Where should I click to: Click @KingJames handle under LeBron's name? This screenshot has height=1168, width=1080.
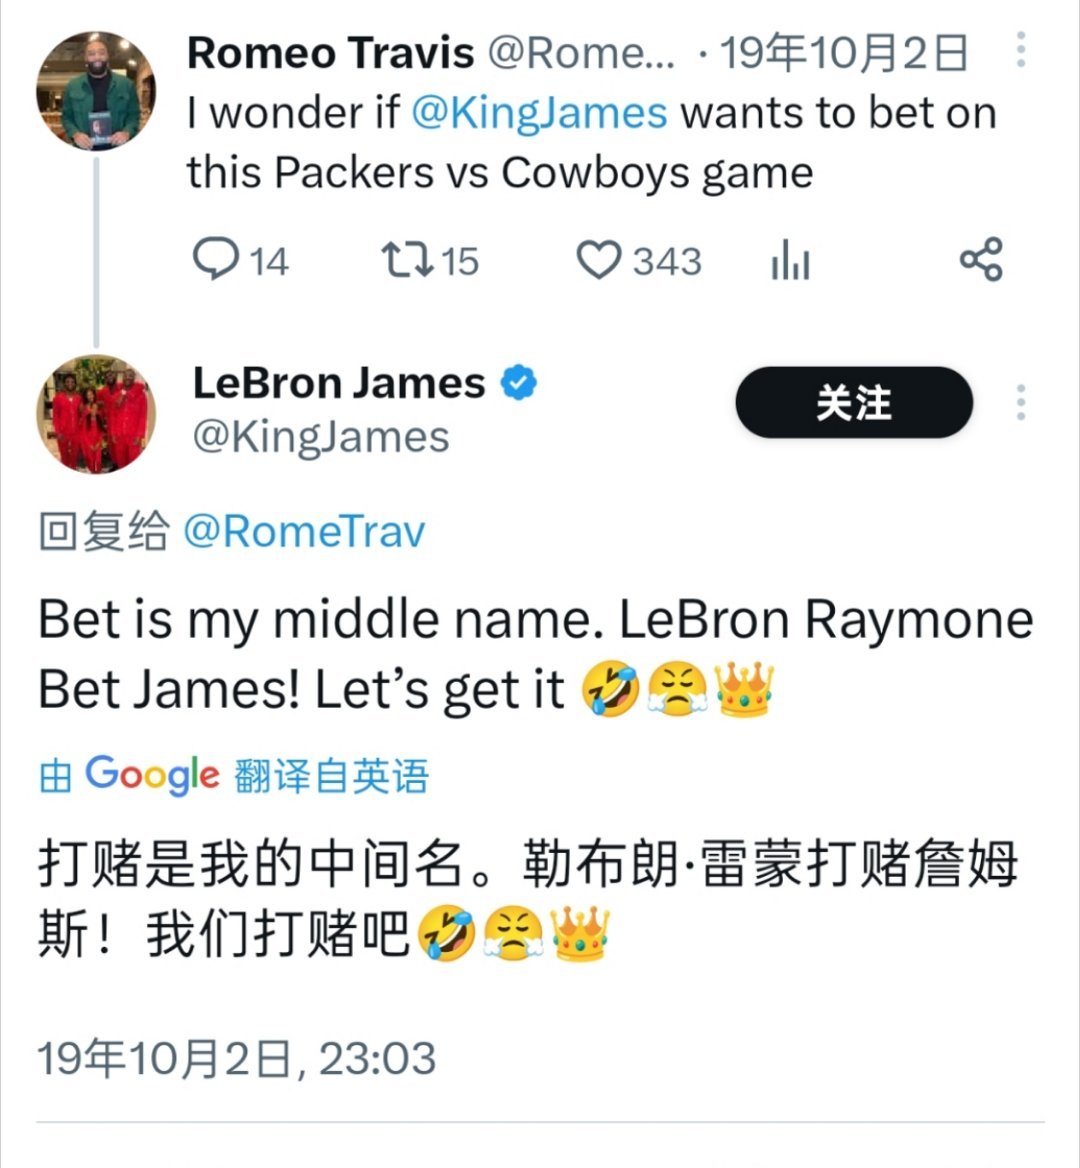click(x=321, y=437)
